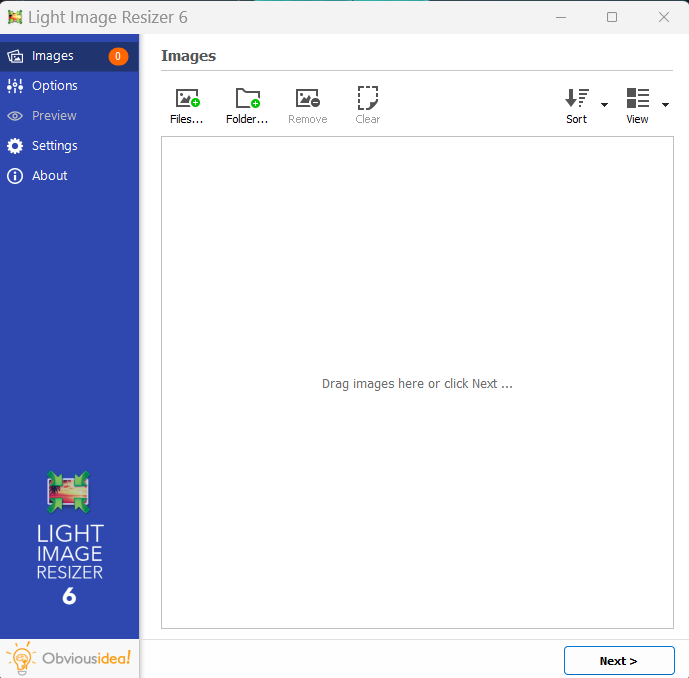689x678 pixels.
Task: Click the Light Image Resizer 6 logo
Action: 69,538
